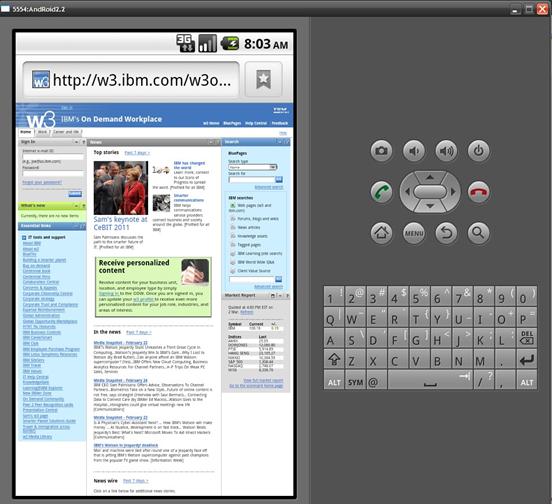Switch to the Career and life tab
This screenshot has width=552, height=504.
tap(66, 132)
